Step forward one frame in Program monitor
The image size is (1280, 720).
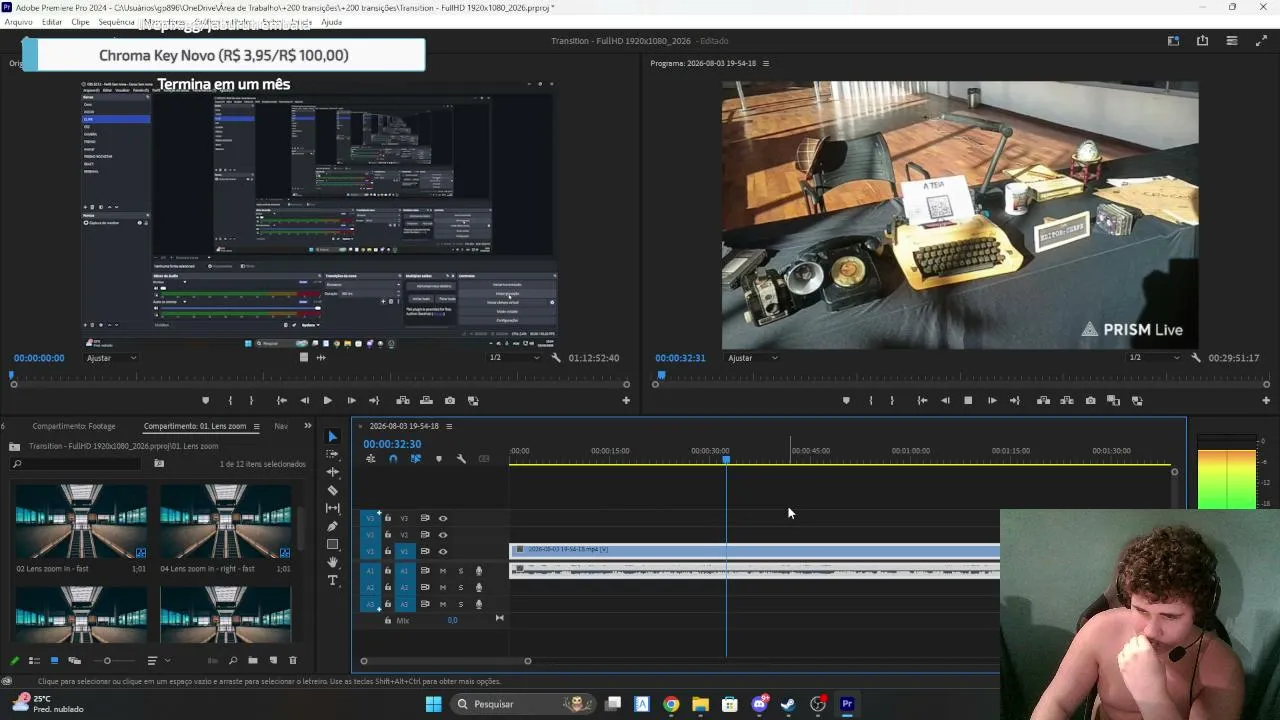pos(992,400)
